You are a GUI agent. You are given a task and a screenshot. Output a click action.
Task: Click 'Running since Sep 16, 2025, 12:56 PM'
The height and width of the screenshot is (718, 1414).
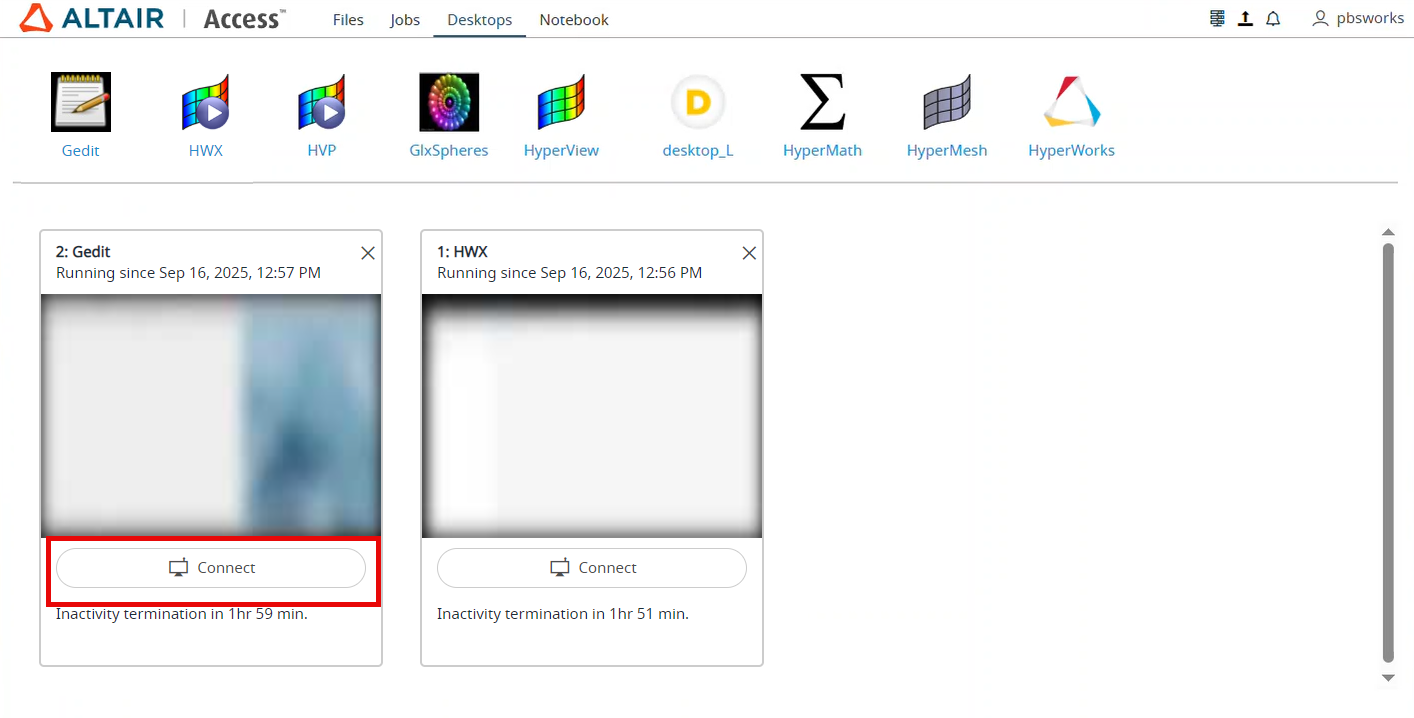(x=570, y=273)
